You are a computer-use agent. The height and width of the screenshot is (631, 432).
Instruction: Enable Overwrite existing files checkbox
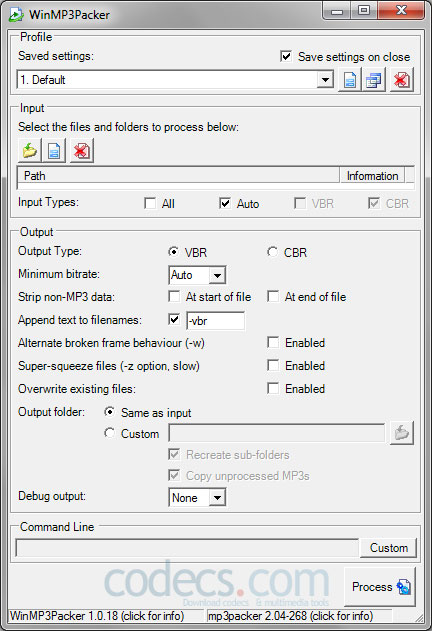(273, 388)
